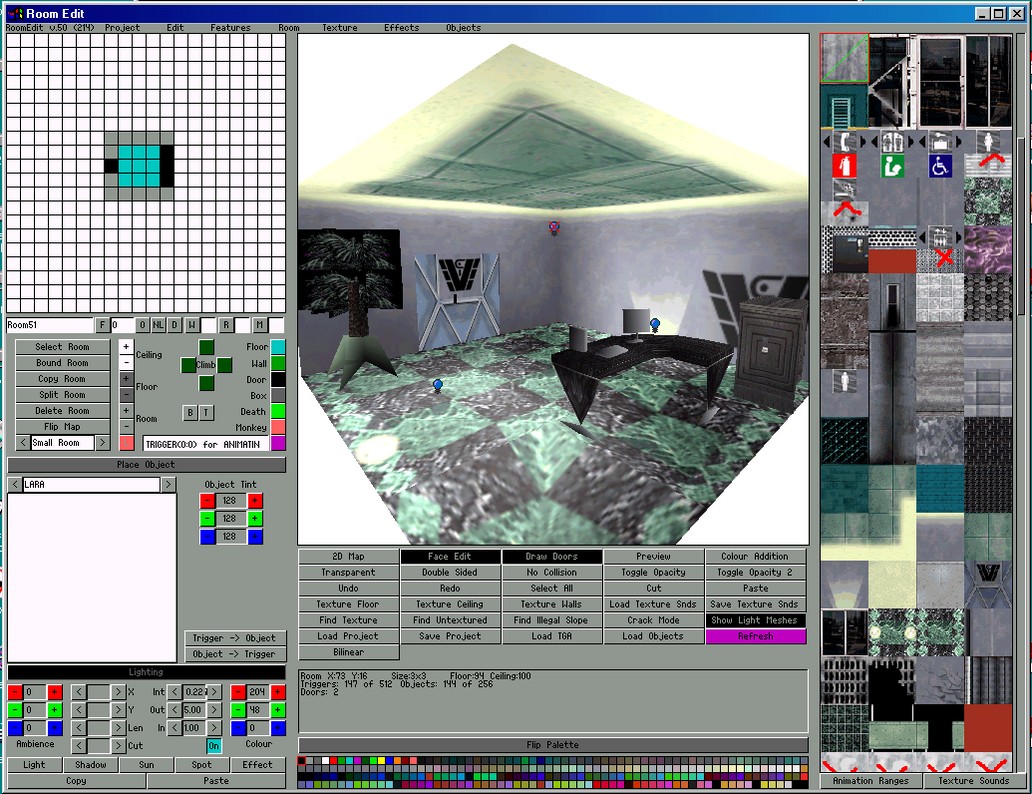The height and width of the screenshot is (794, 1032).
Task: Toggle the Double Sided option
Action: click(x=450, y=573)
